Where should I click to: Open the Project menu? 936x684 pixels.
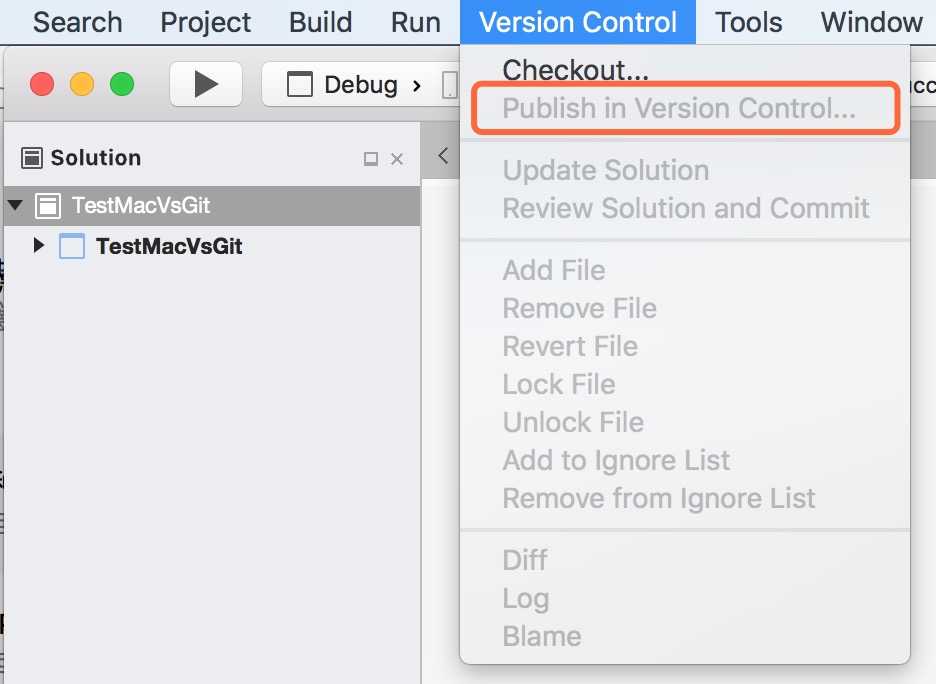tap(205, 23)
